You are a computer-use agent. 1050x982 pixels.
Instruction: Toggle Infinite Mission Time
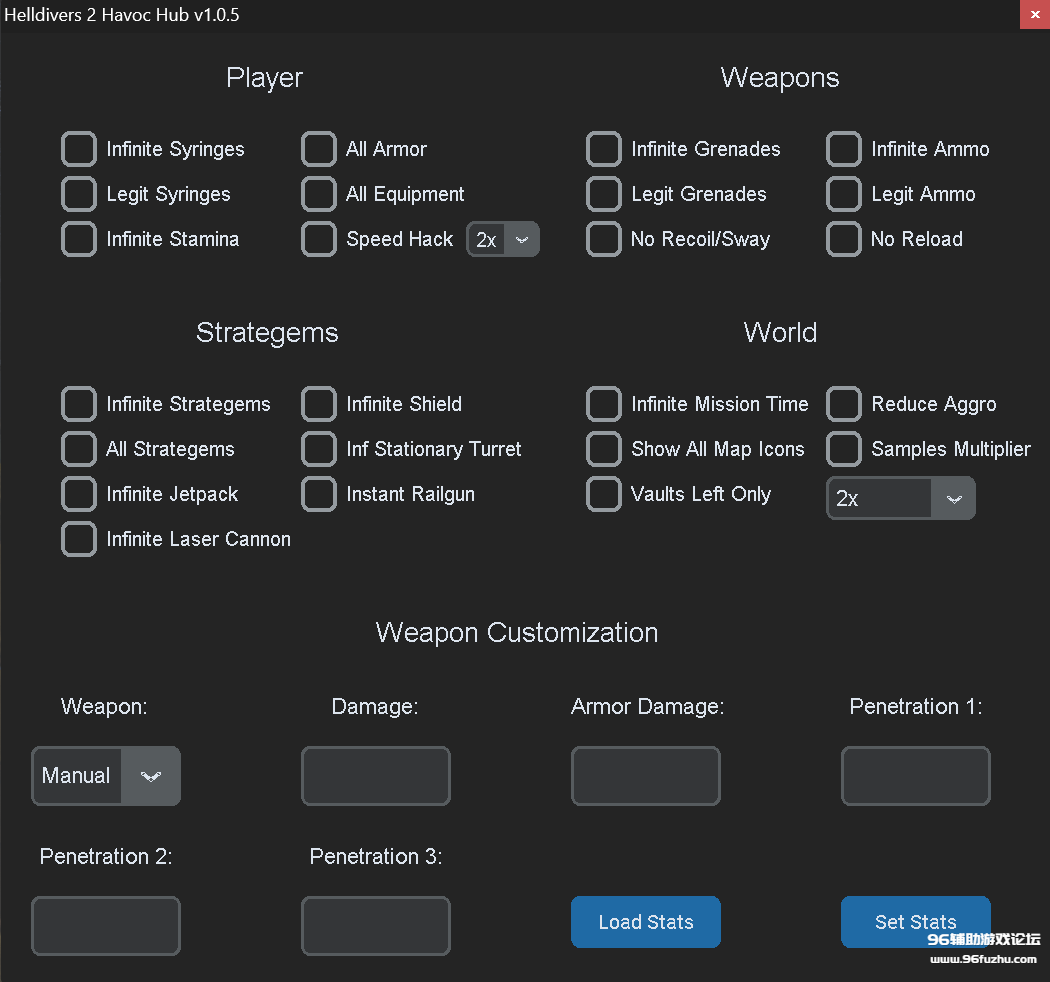(604, 403)
